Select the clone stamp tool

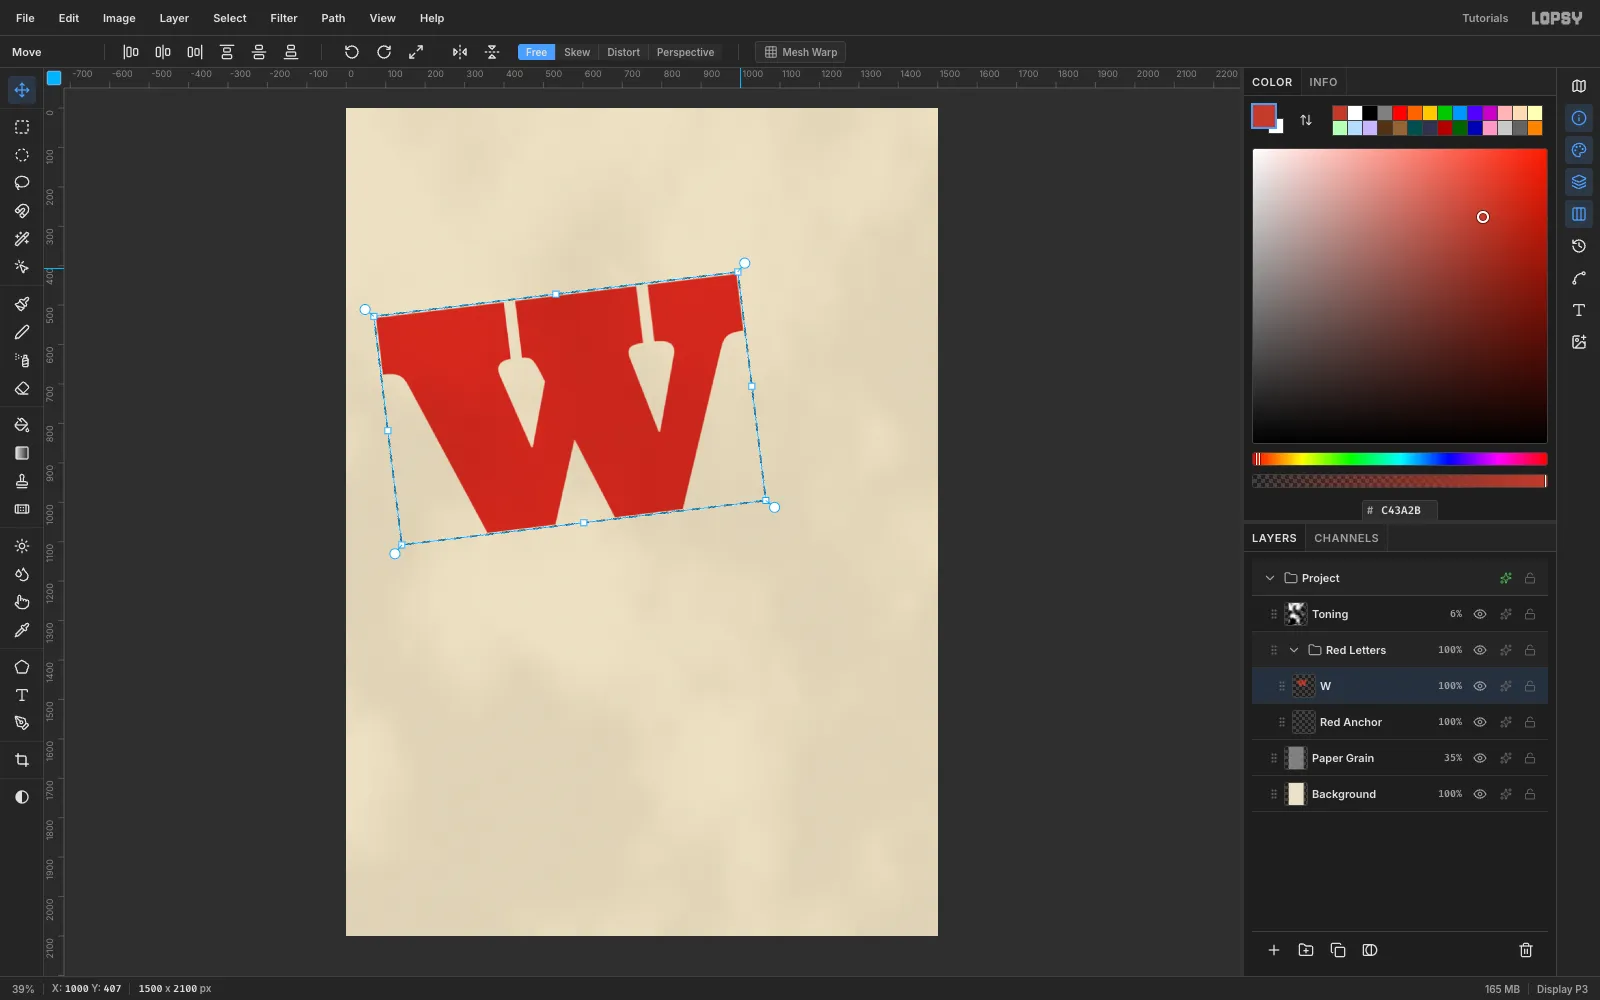[x=21, y=481]
